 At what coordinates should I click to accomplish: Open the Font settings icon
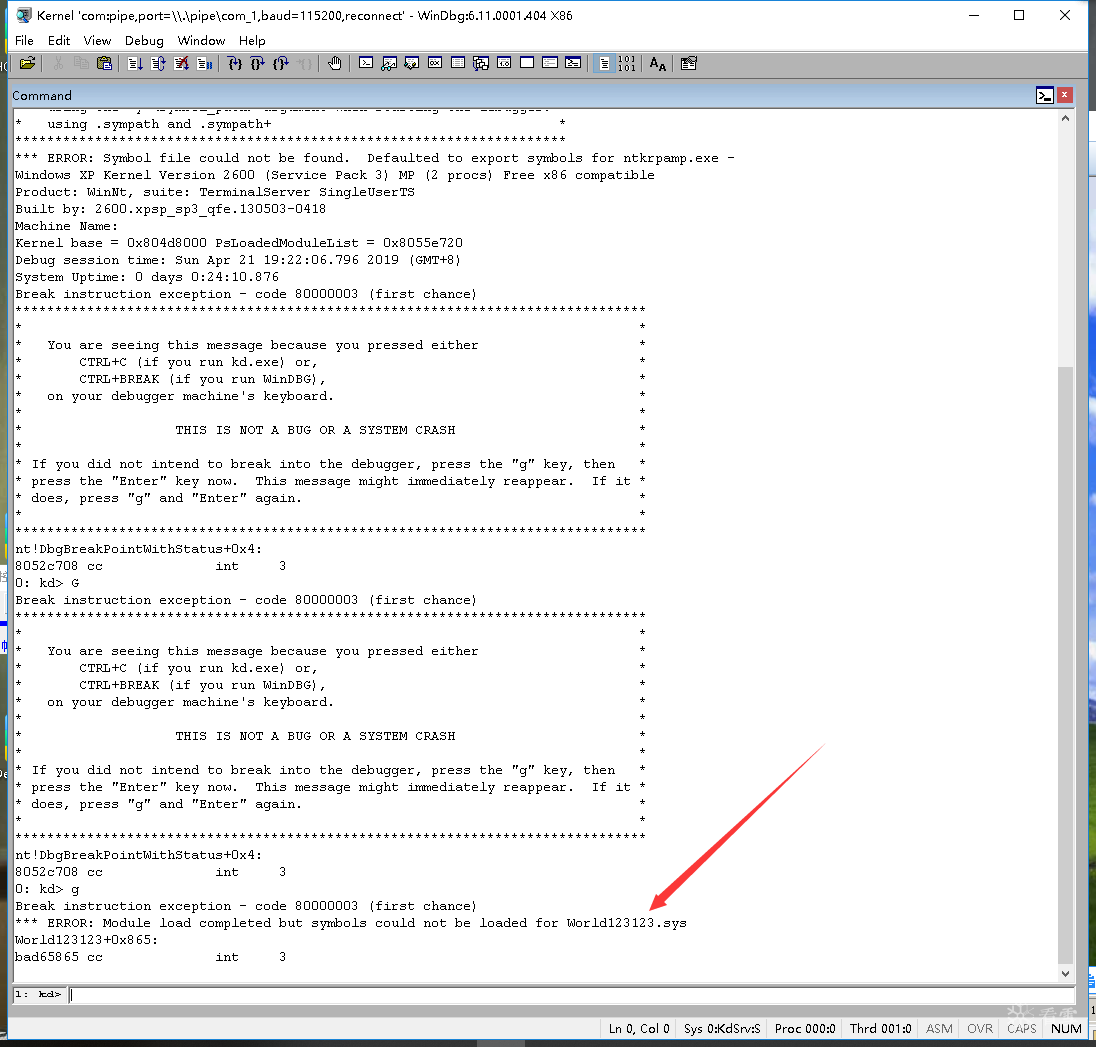tap(658, 64)
